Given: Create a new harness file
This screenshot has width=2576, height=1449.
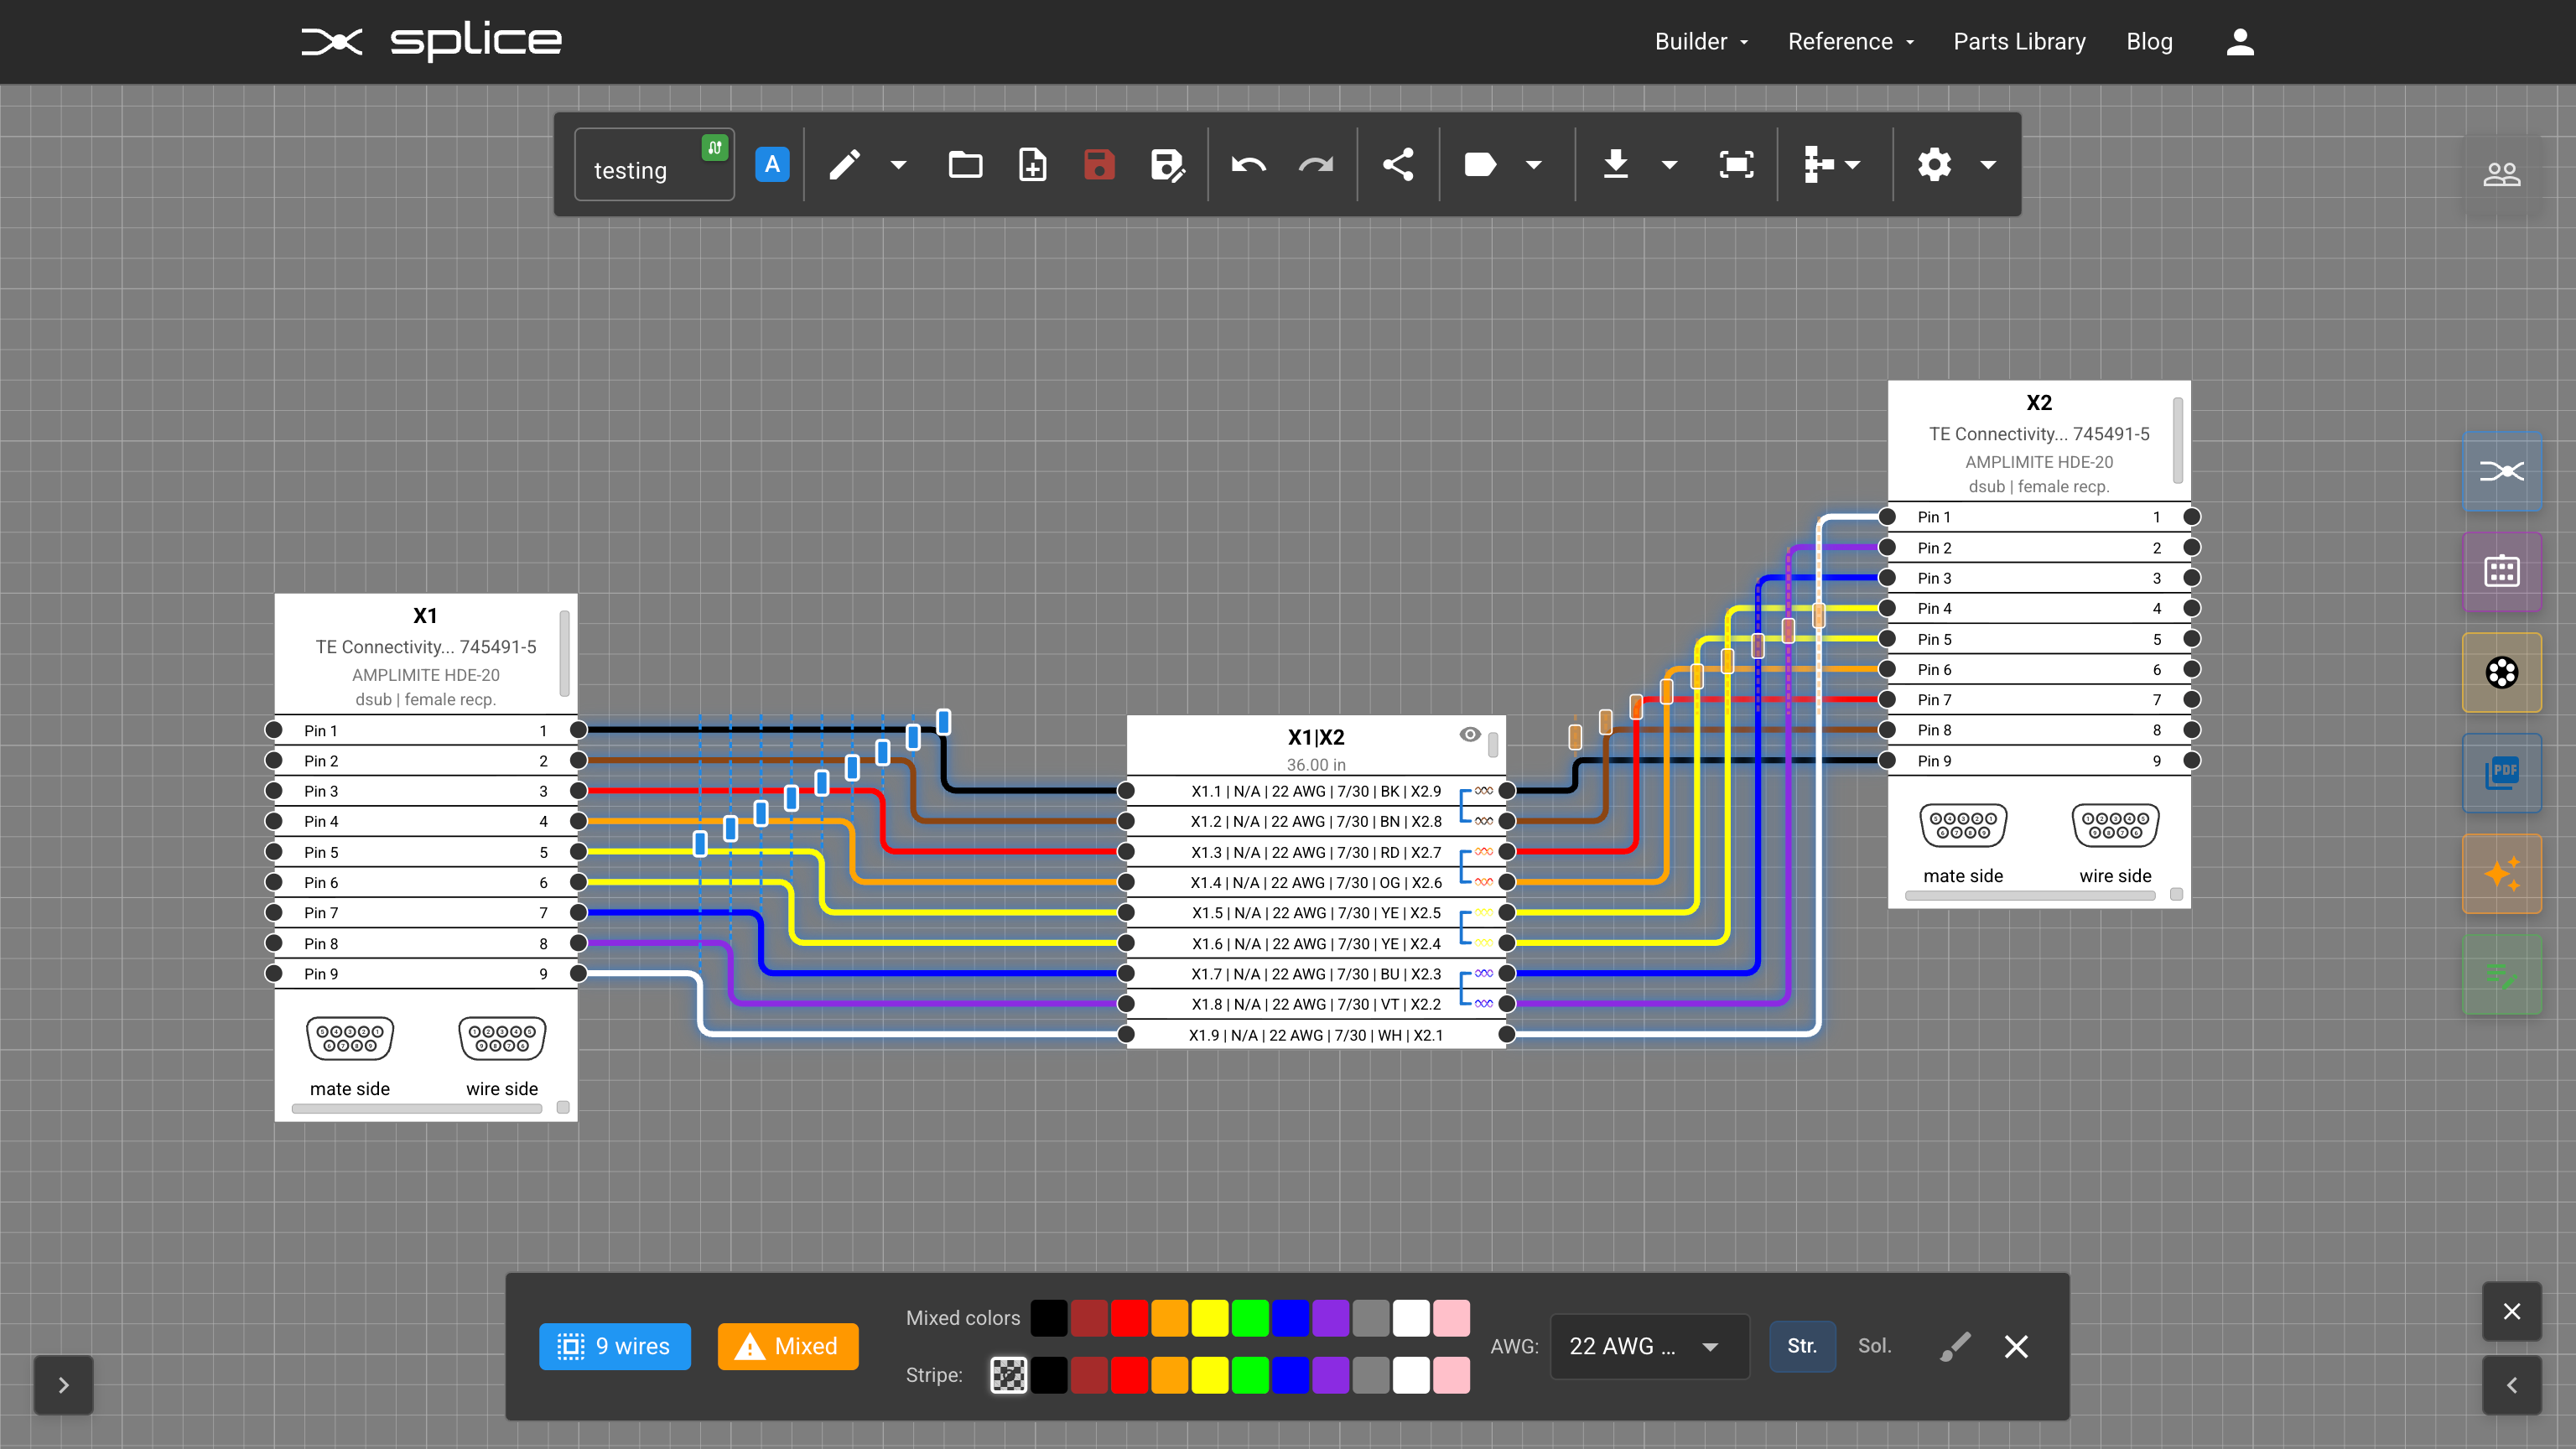Looking at the screenshot, I should (1032, 164).
